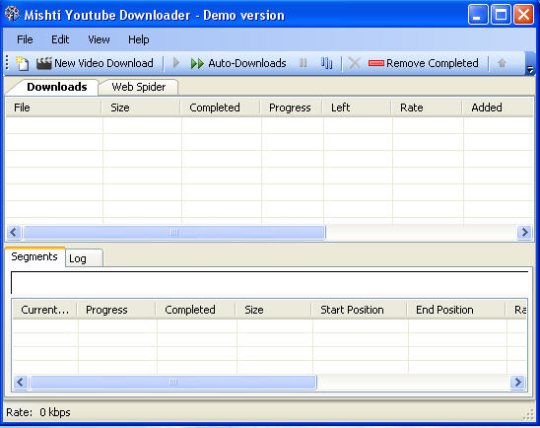Click the window resize grip corner

pyautogui.click(x=528, y=415)
